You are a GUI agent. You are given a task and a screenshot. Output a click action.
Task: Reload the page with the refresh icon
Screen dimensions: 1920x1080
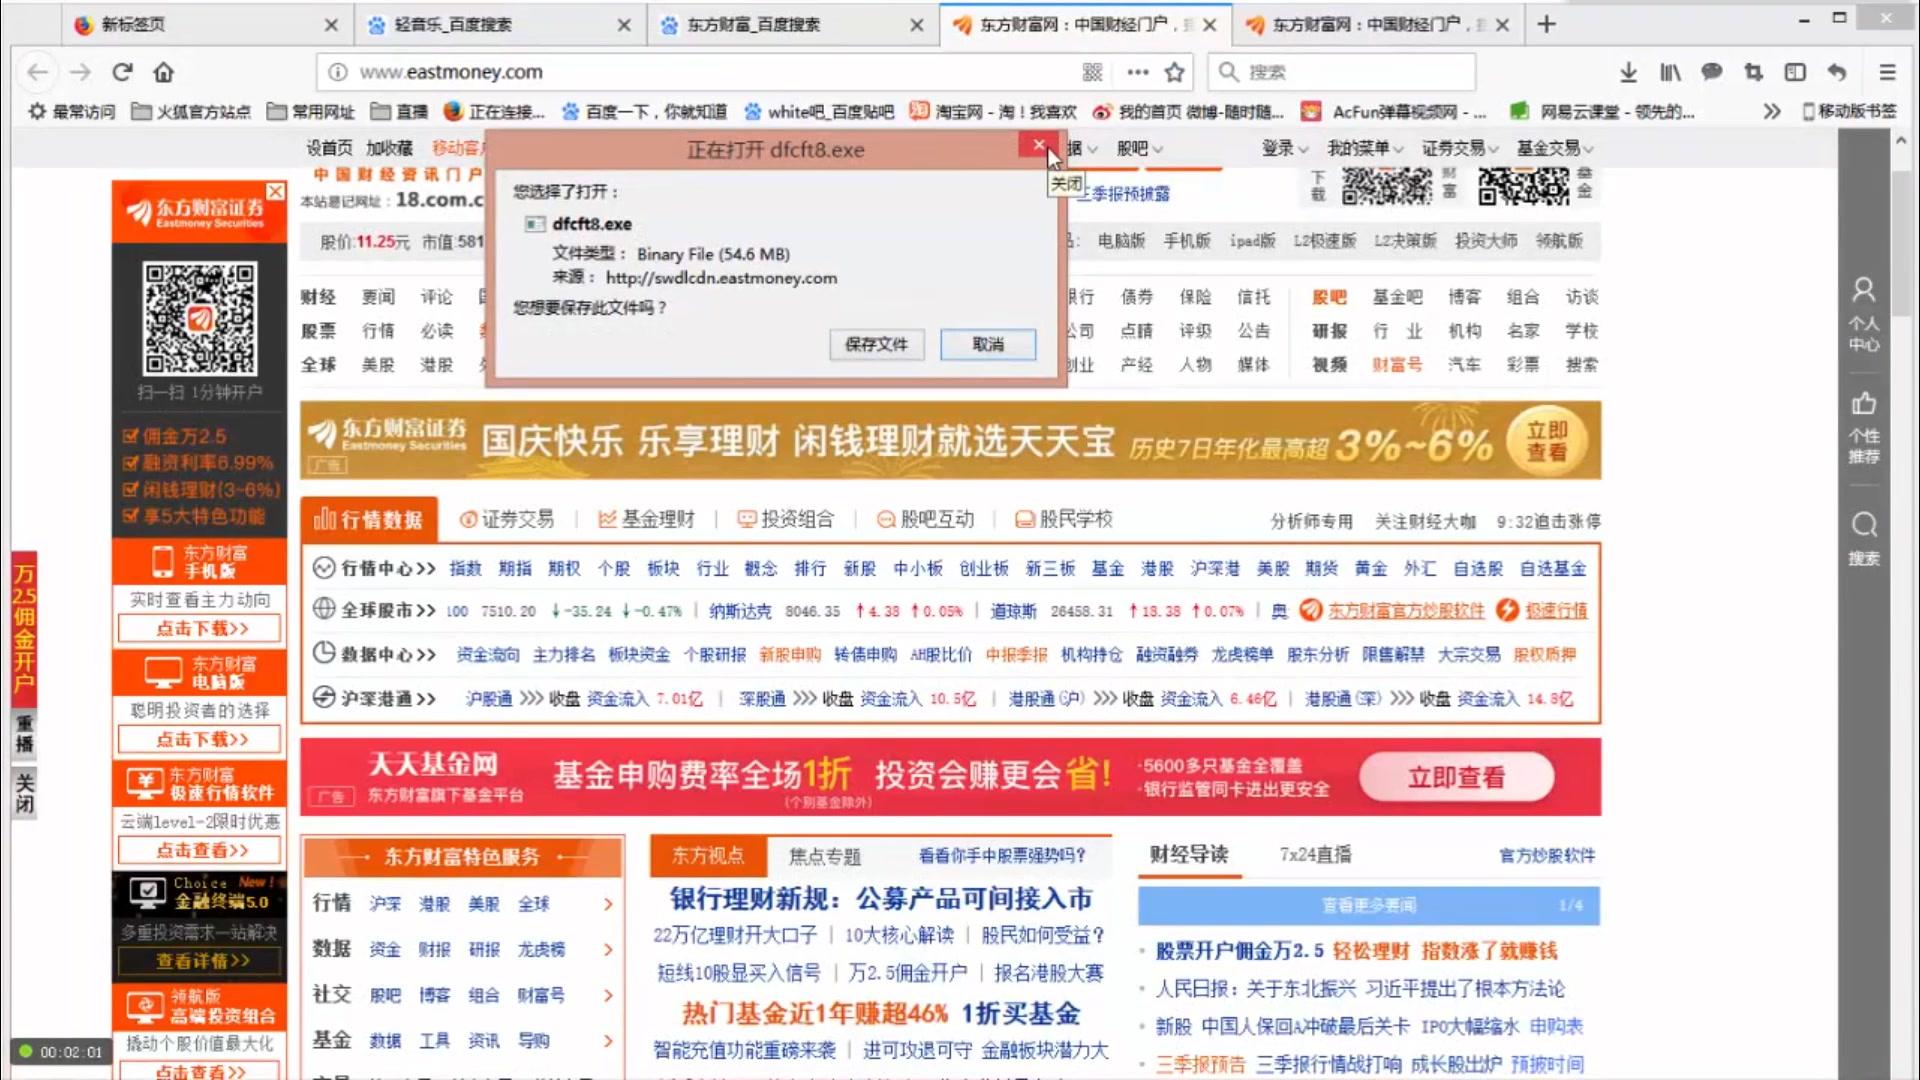(x=122, y=72)
